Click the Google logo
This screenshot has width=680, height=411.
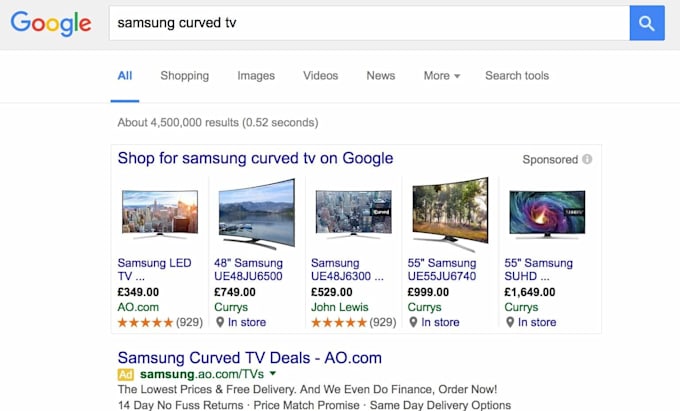click(51, 23)
